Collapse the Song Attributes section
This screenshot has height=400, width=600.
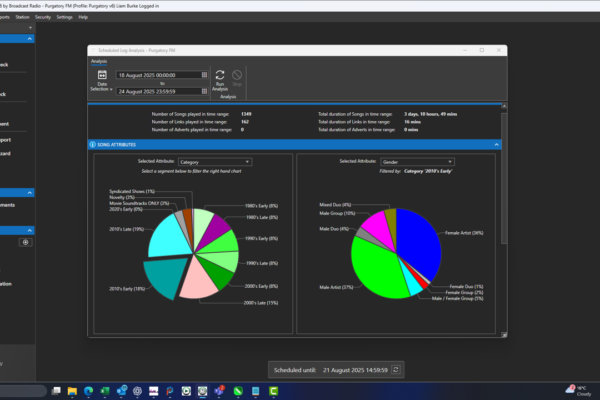click(496, 146)
